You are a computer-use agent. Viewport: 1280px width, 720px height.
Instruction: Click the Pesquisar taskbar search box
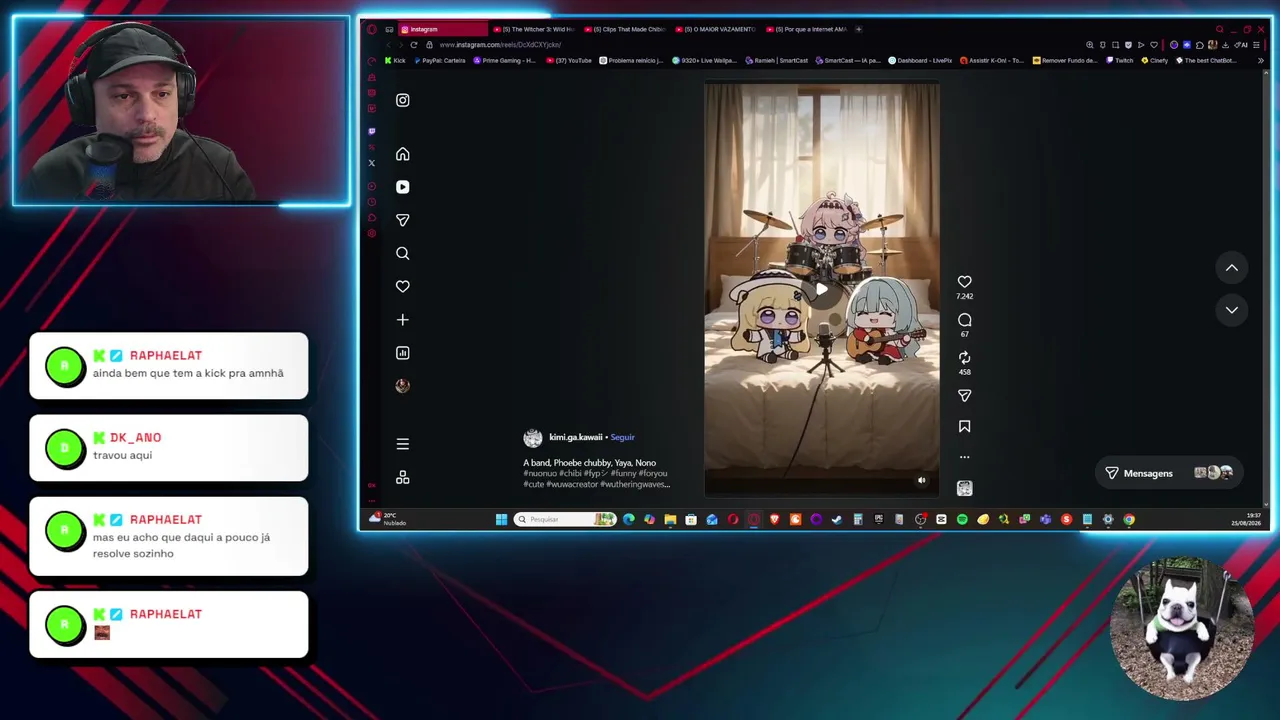pyautogui.click(x=564, y=519)
